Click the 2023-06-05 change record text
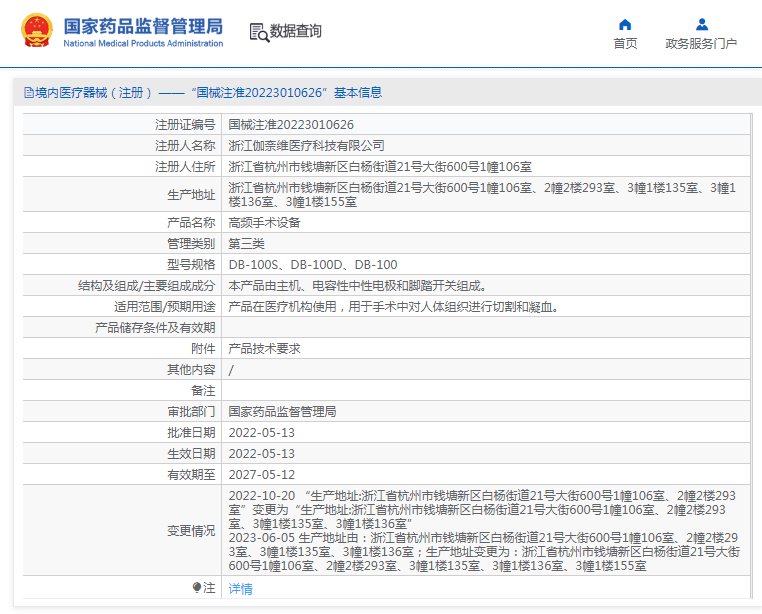Screen dimensions: 762x614 tap(484, 552)
